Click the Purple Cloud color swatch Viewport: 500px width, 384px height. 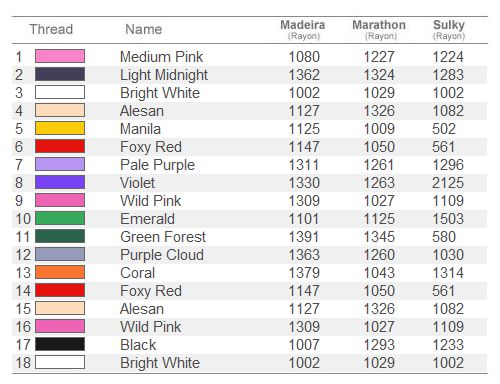pos(60,254)
